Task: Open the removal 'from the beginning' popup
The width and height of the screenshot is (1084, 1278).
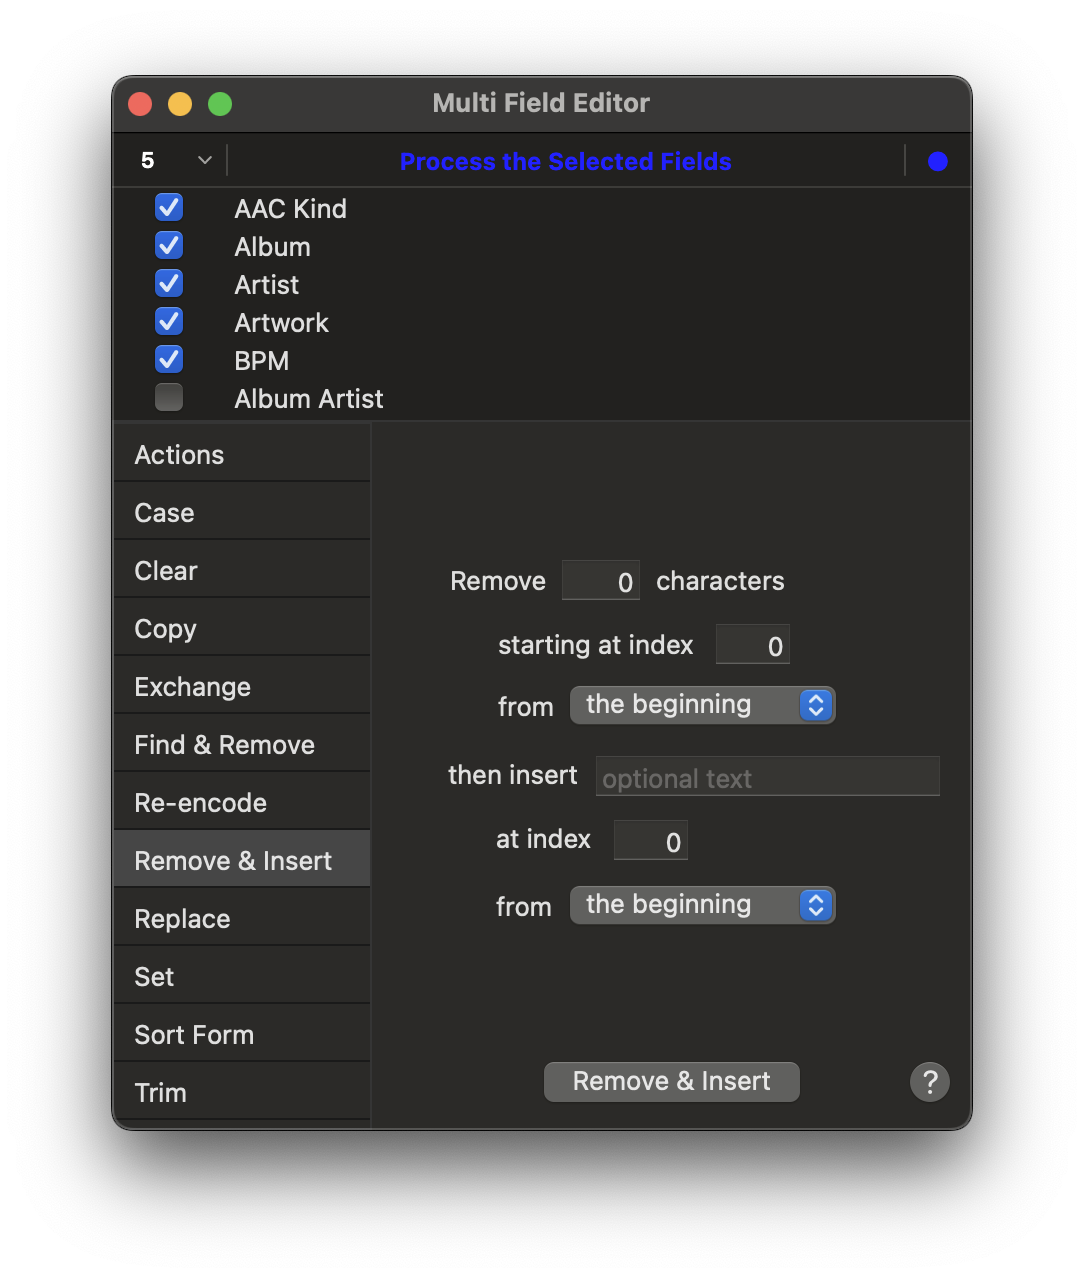Action: [x=703, y=705]
